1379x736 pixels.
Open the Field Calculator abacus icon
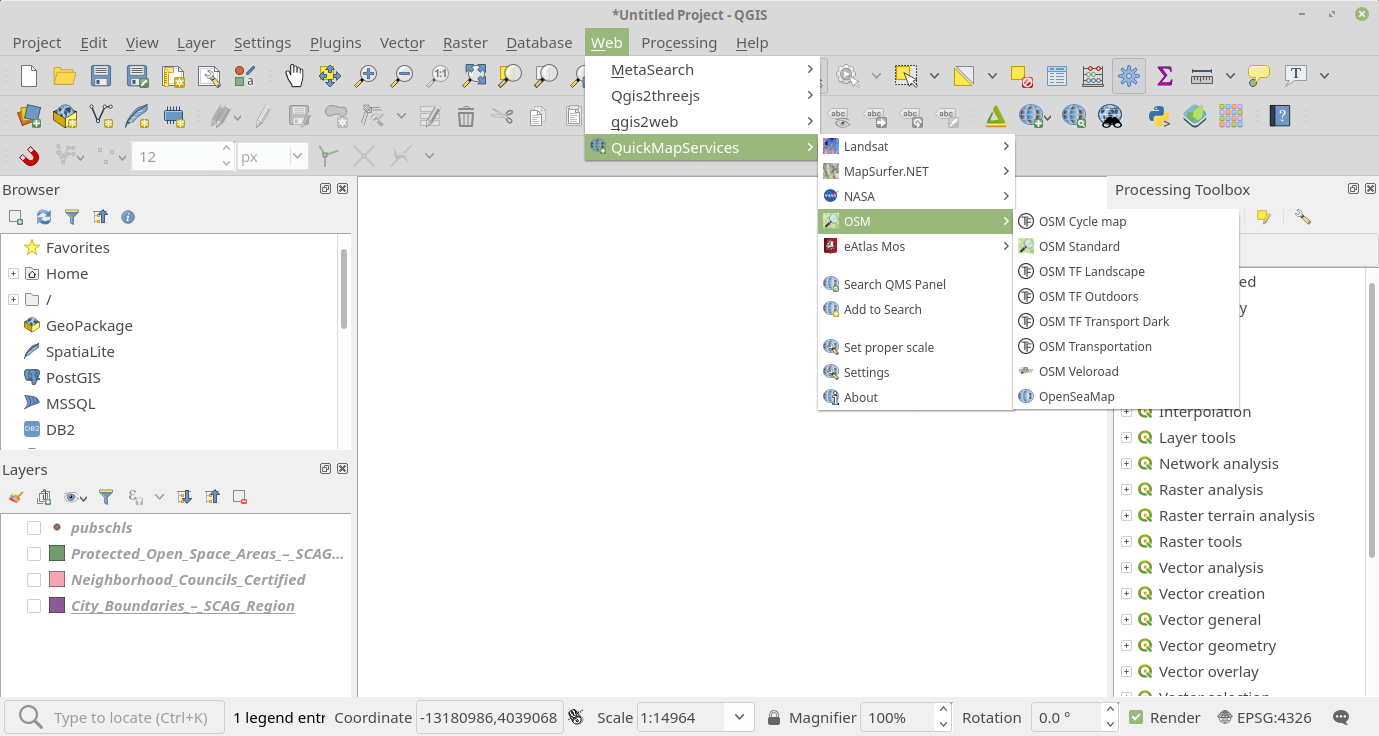[x=1093, y=76]
